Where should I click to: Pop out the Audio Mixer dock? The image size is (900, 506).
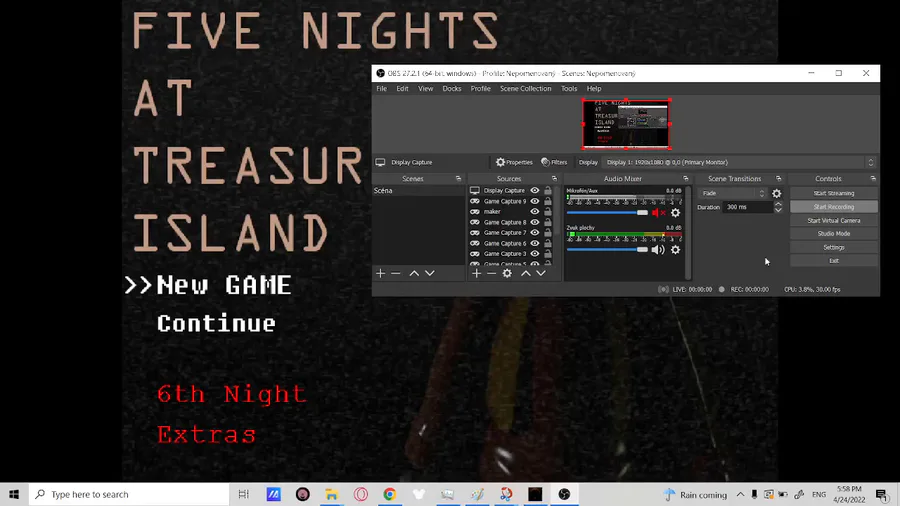coord(685,179)
